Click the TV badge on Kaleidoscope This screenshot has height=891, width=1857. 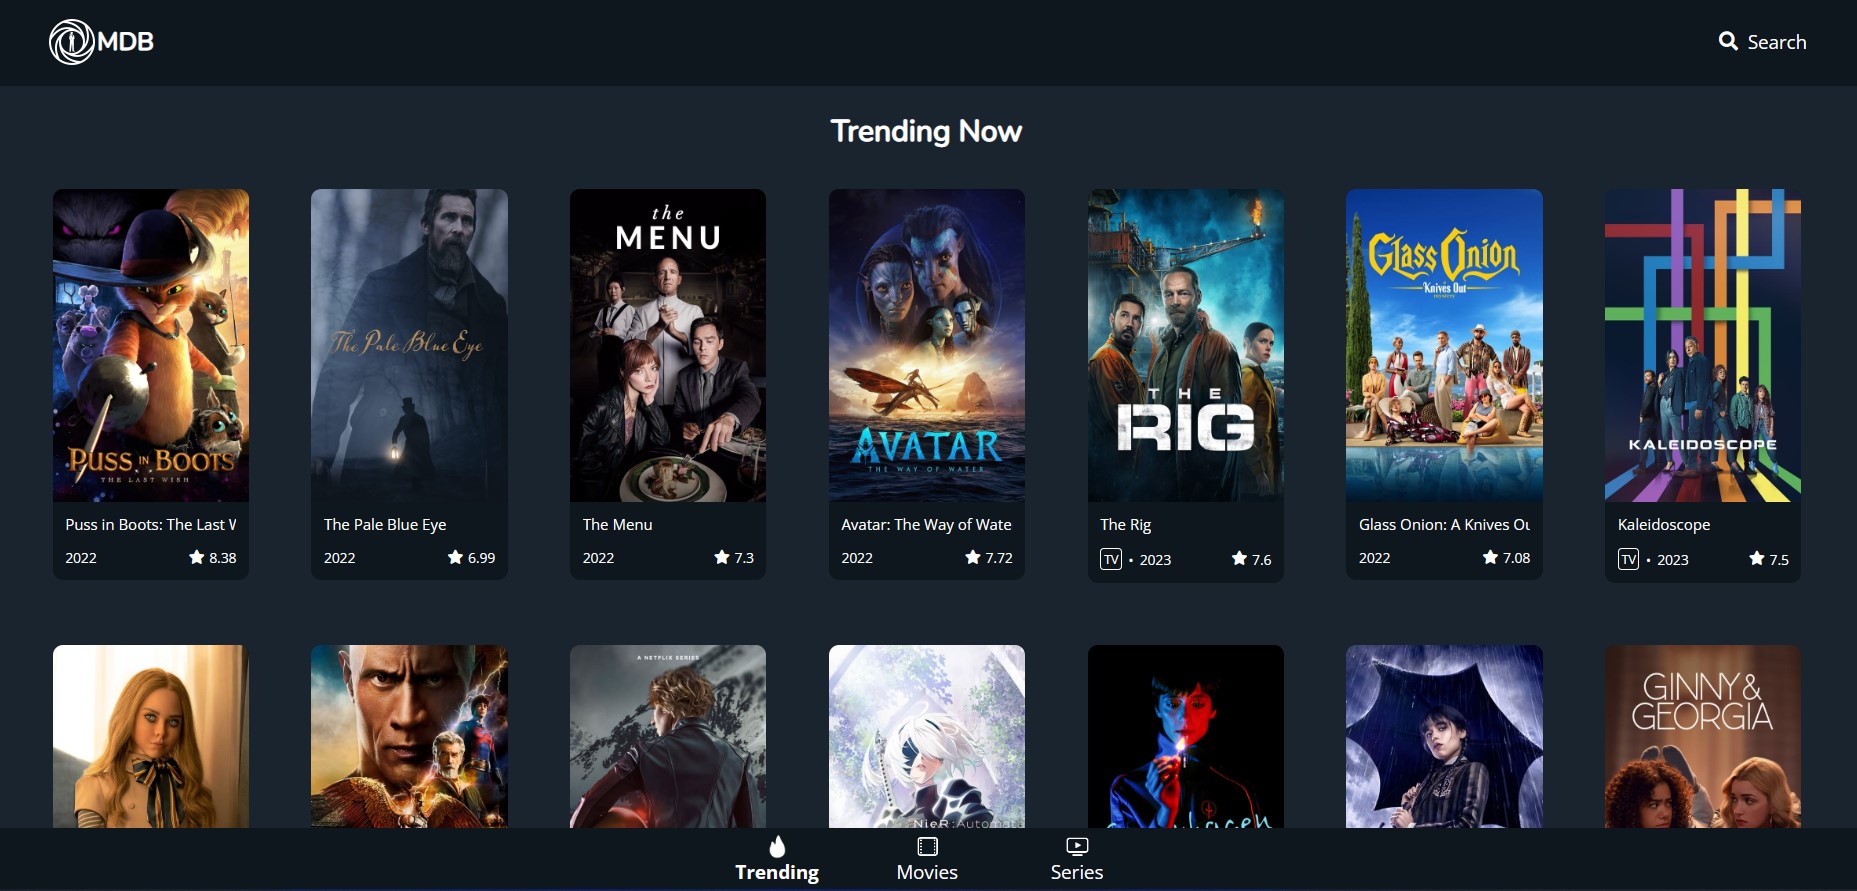tap(1629, 559)
